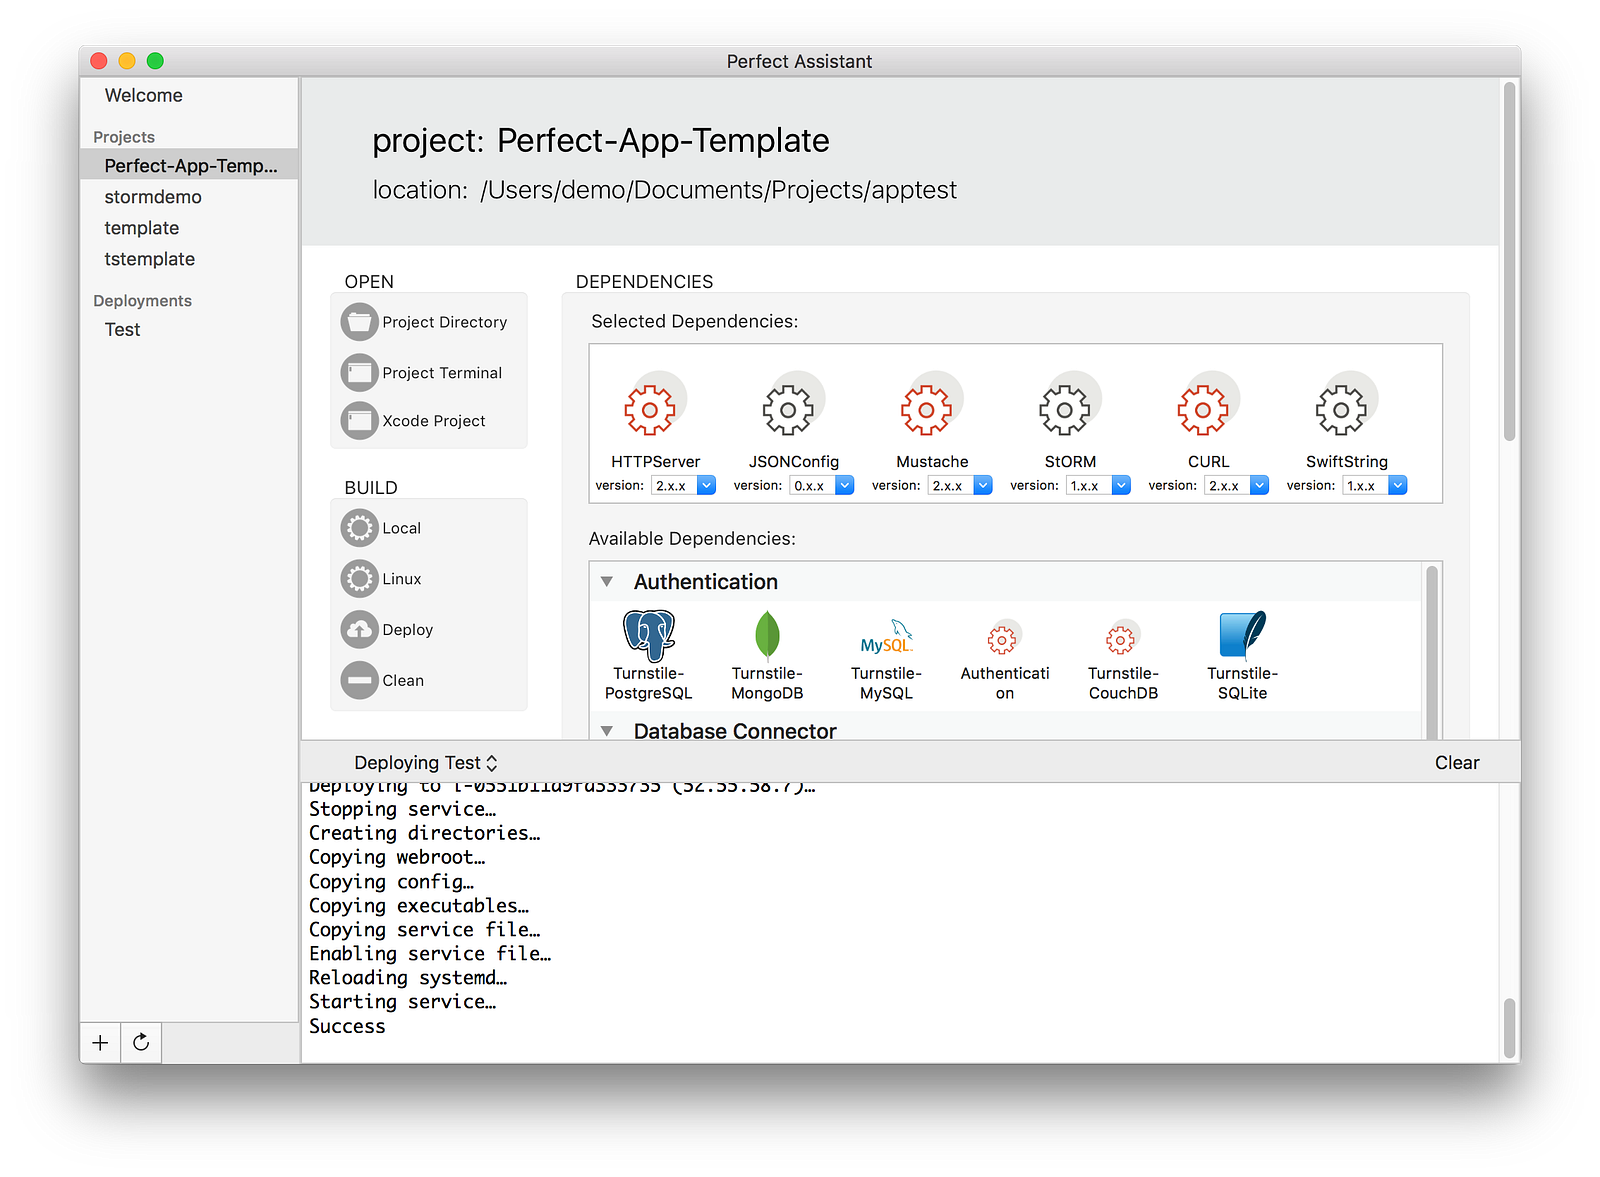Launch Project Terminal icon
Screen dimensions: 1600x1177
pos(359,373)
